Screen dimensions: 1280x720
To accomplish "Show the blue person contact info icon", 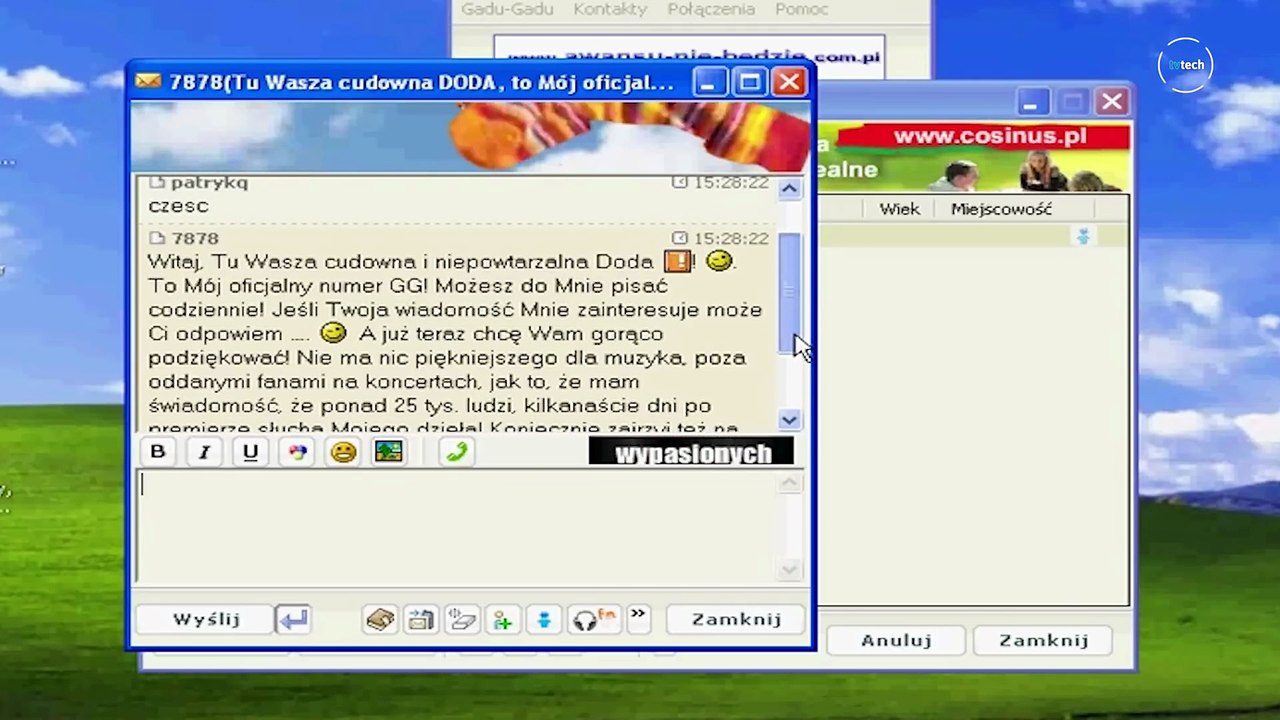I will [x=544, y=620].
